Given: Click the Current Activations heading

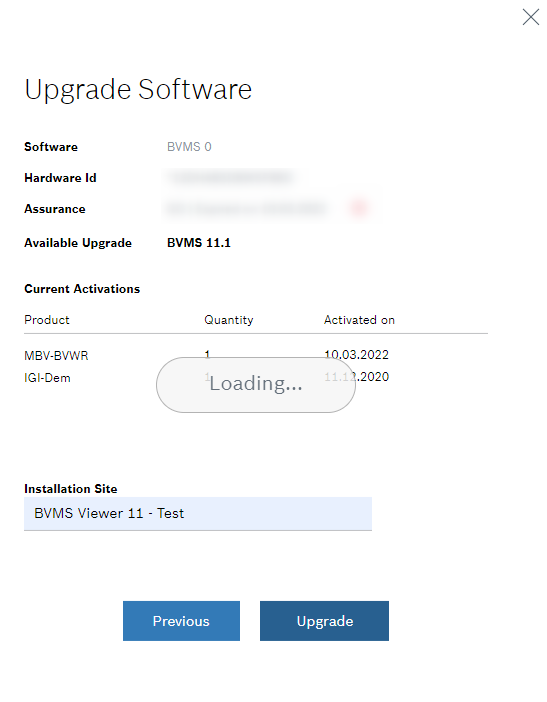Looking at the screenshot, I should (x=82, y=289).
